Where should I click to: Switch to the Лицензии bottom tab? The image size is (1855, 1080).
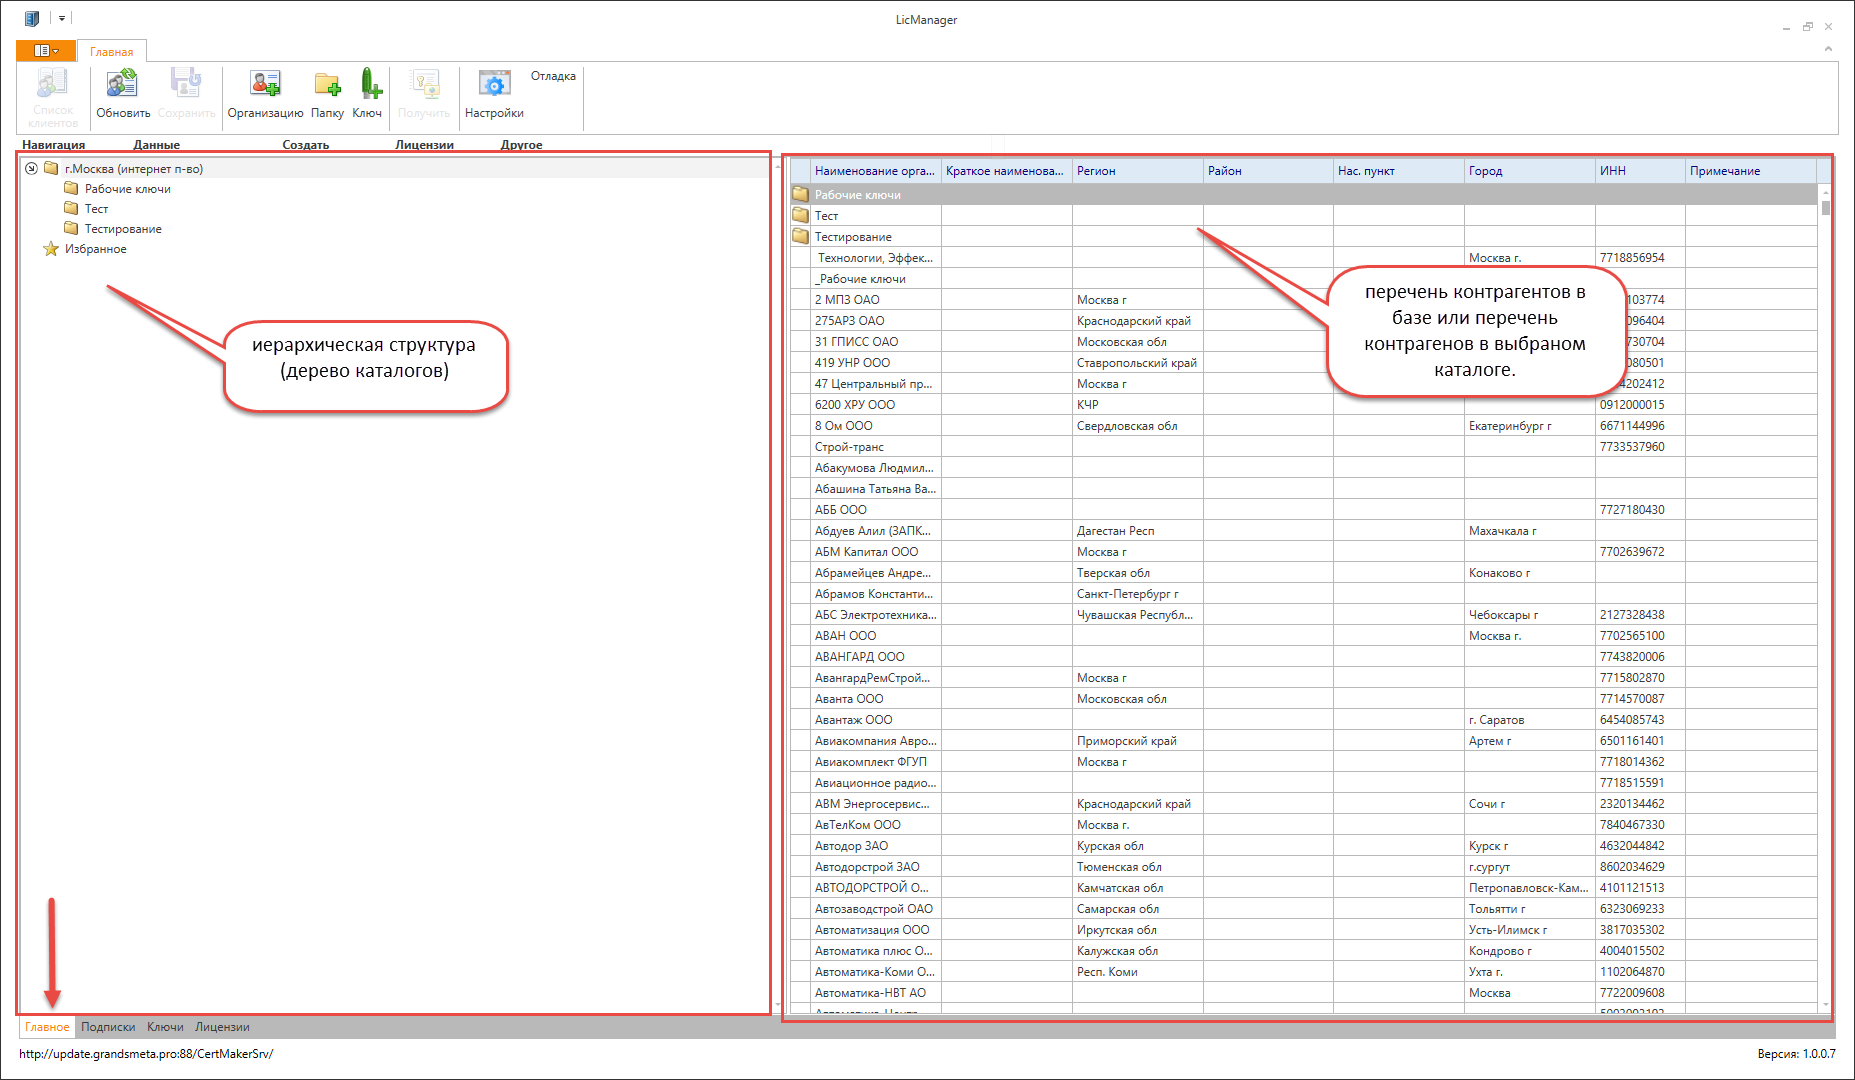[222, 1027]
